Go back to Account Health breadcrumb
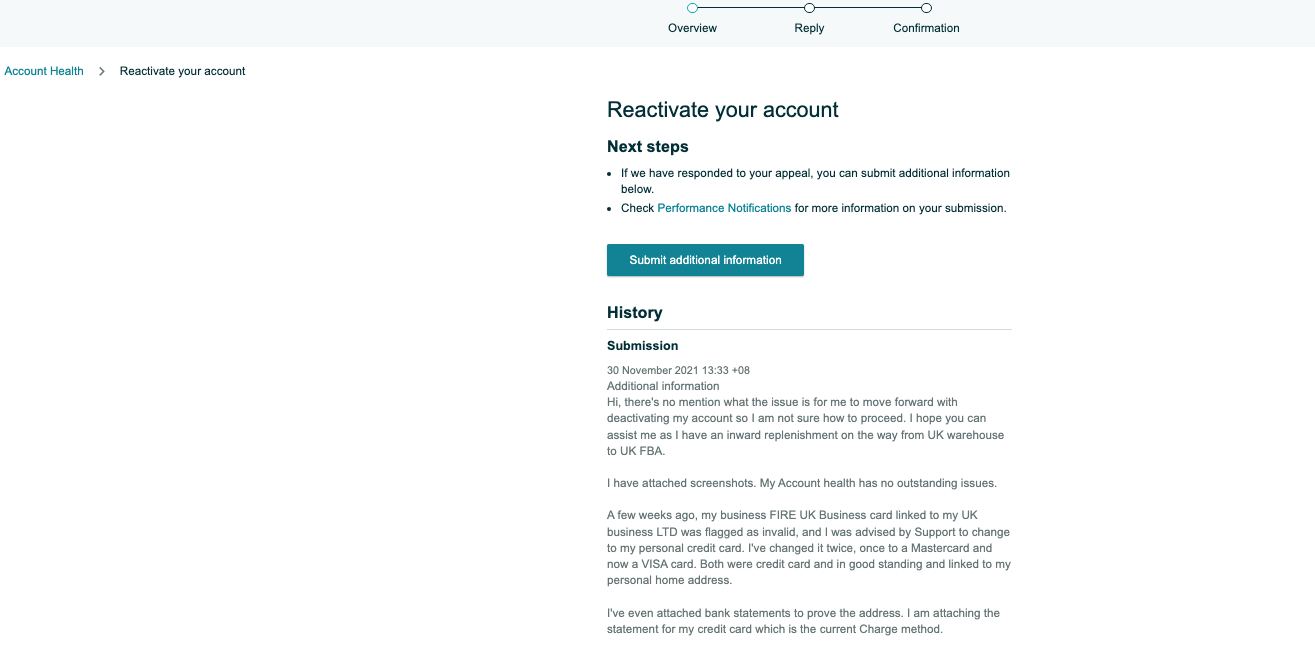1315x652 pixels. 44,71
